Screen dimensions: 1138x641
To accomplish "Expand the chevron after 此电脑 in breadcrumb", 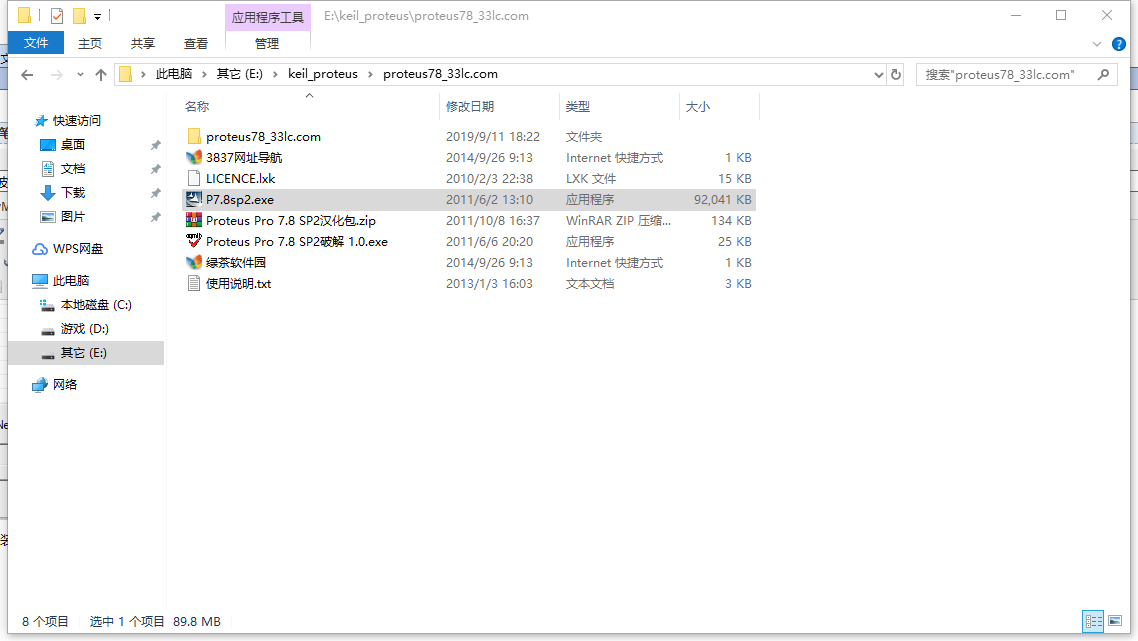I will (x=204, y=74).
